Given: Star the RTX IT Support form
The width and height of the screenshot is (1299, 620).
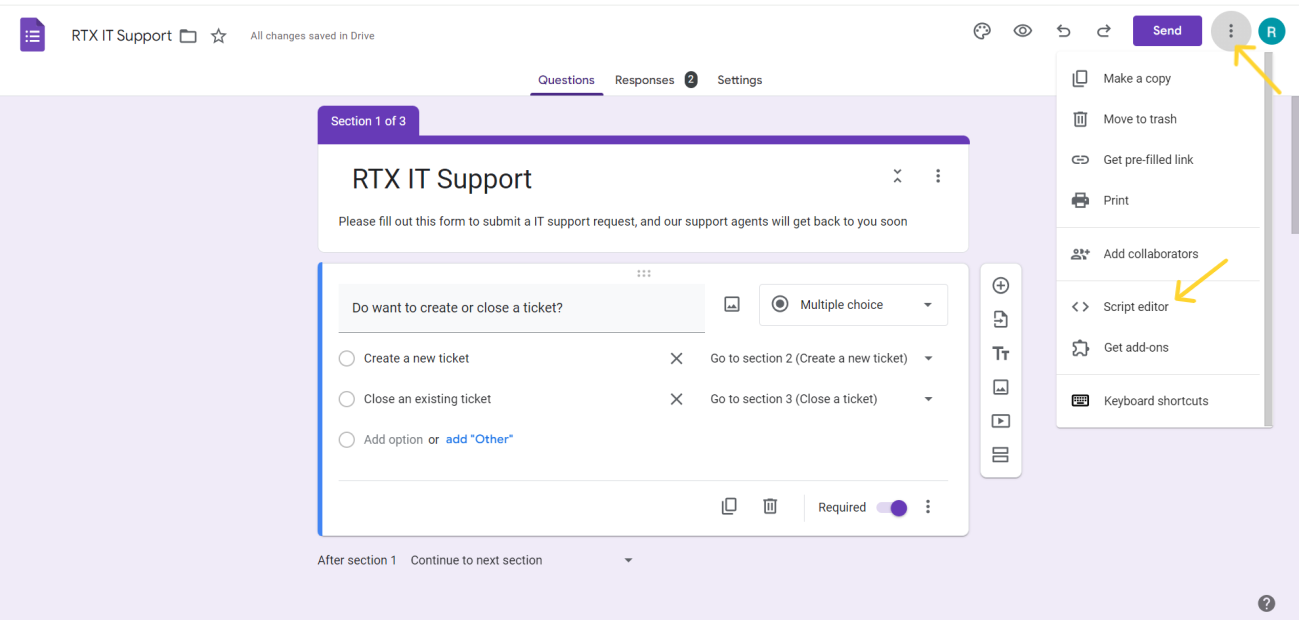Looking at the screenshot, I should pyautogui.click(x=218, y=35).
